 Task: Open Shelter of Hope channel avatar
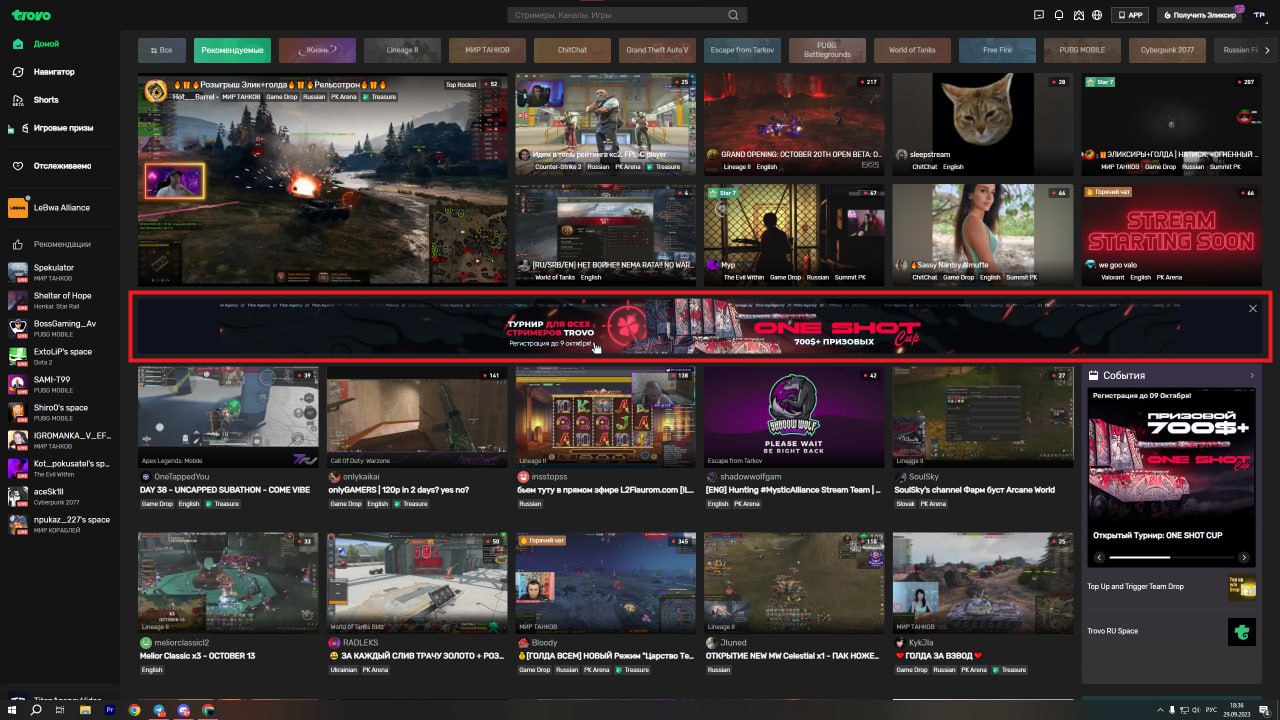click(x=17, y=299)
